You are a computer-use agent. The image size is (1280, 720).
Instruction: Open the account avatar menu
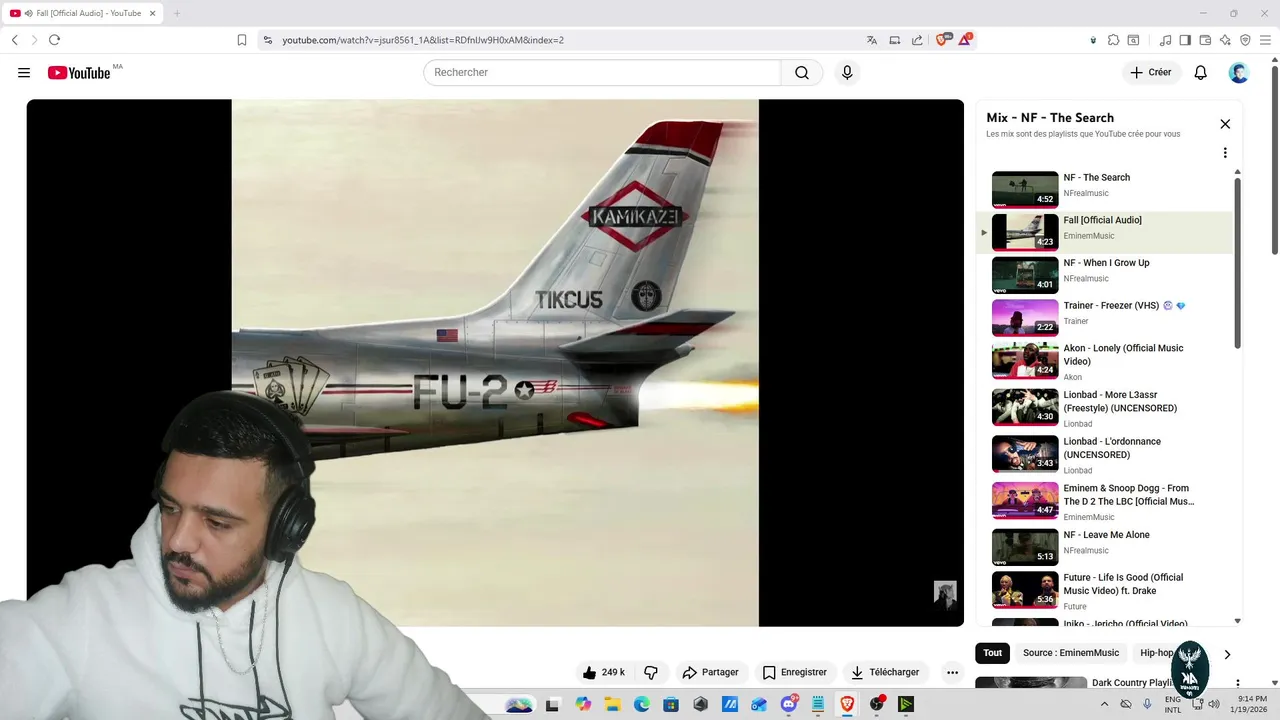1239,73
